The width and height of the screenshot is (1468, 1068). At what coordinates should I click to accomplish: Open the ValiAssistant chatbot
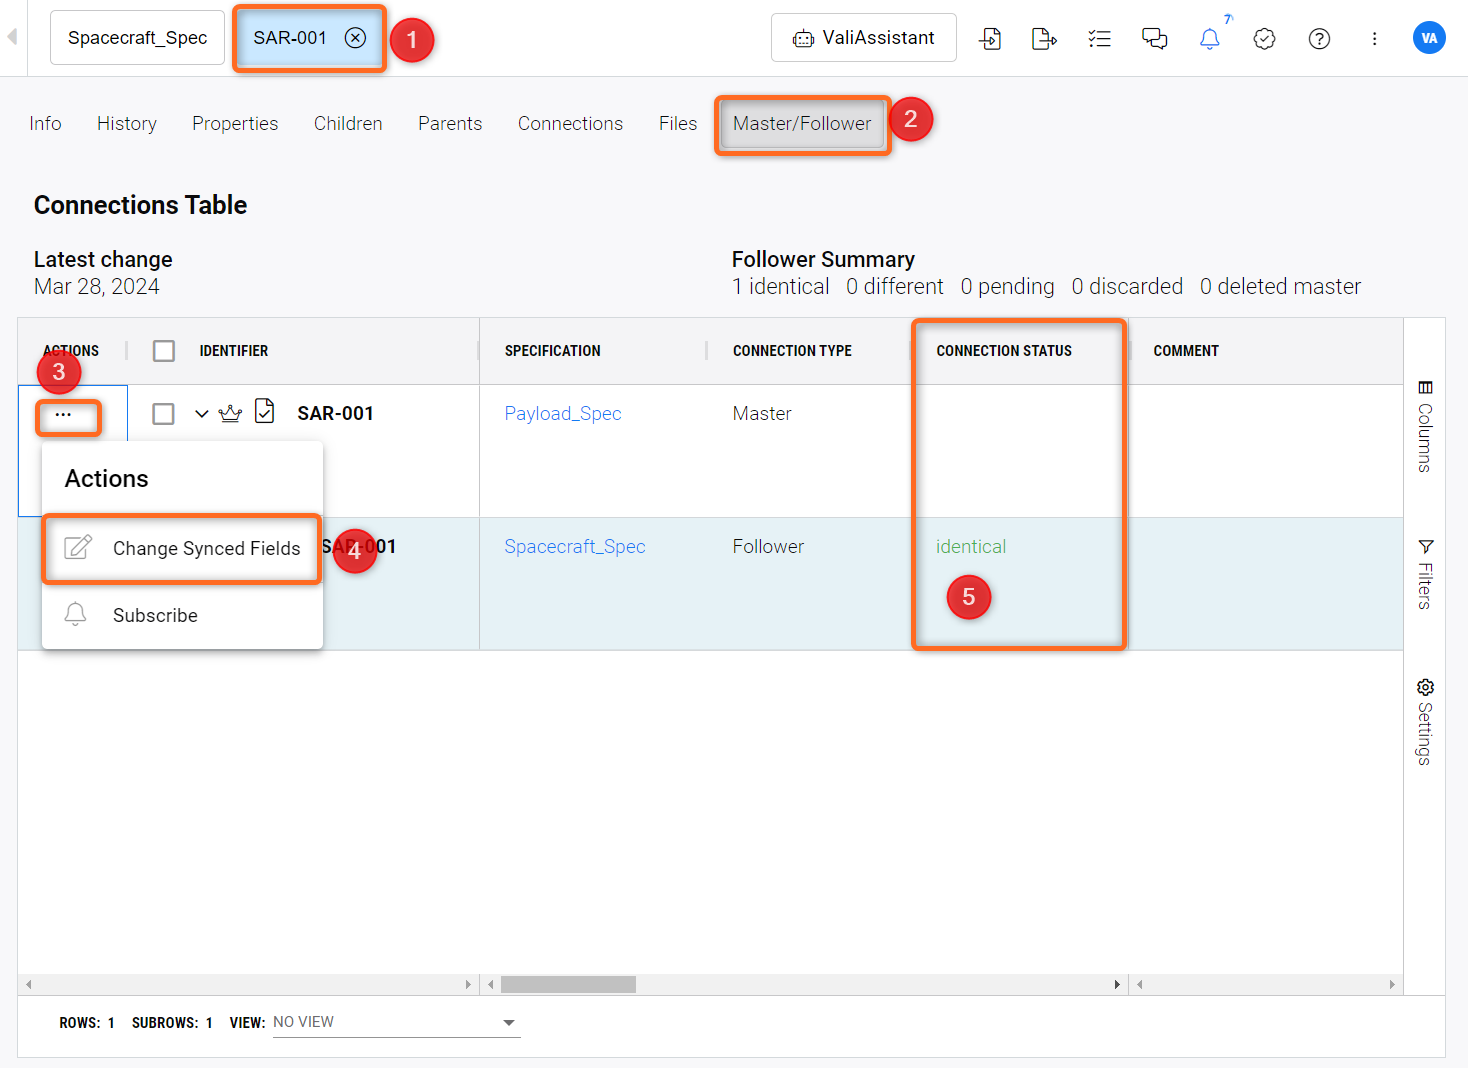click(864, 38)
